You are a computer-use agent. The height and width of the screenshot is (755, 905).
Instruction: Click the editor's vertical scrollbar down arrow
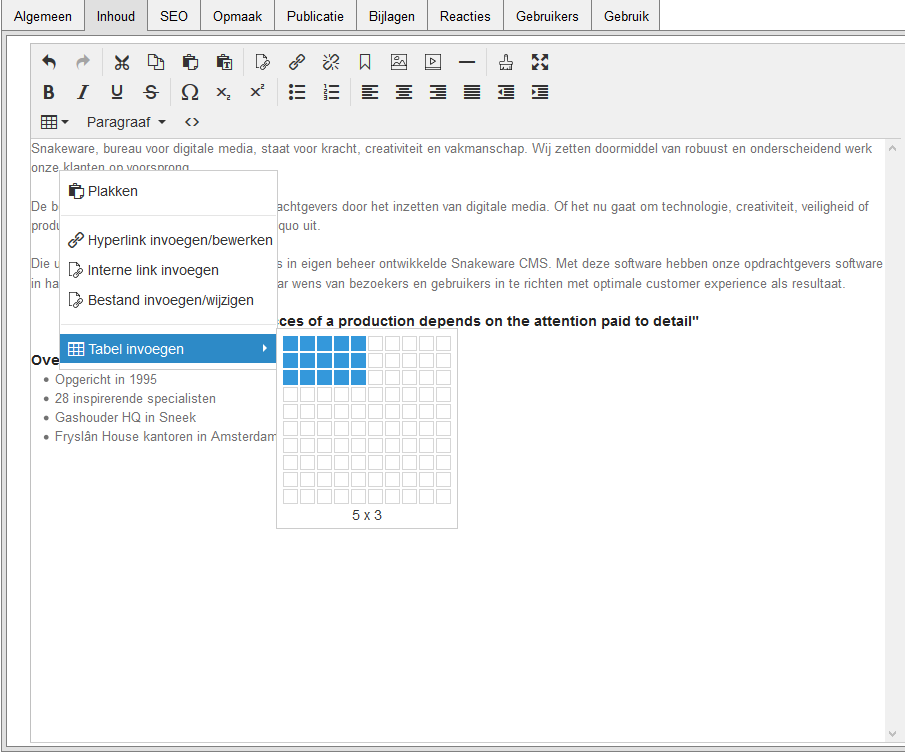point(893,734)
